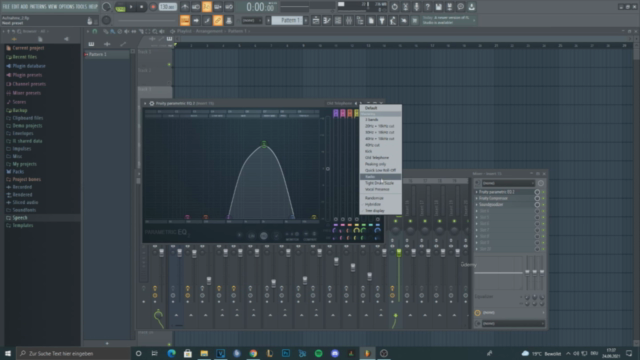640x360 pixels.
Task: Click the channel rack stamp icon
Action: point(229,20)
